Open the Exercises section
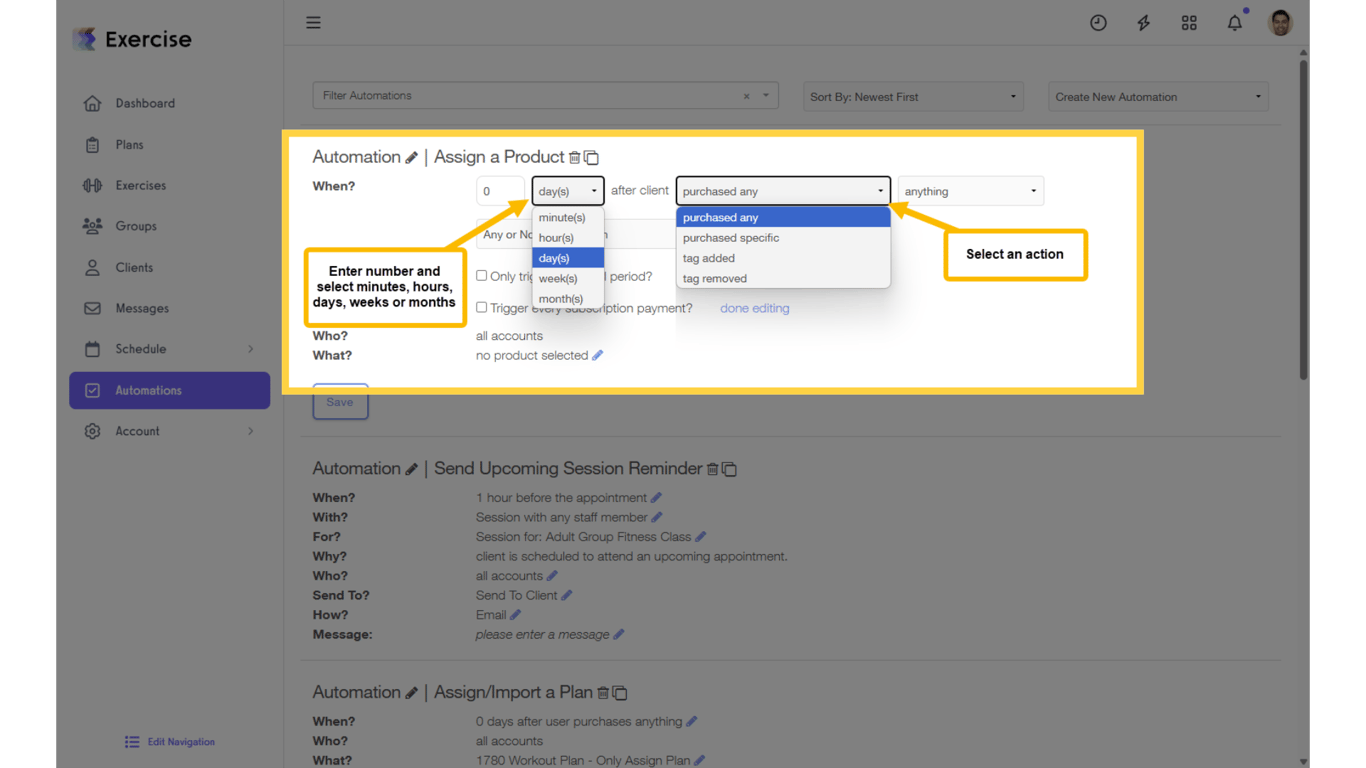Viewport: 1366px width, 768px height. (140, 185)
